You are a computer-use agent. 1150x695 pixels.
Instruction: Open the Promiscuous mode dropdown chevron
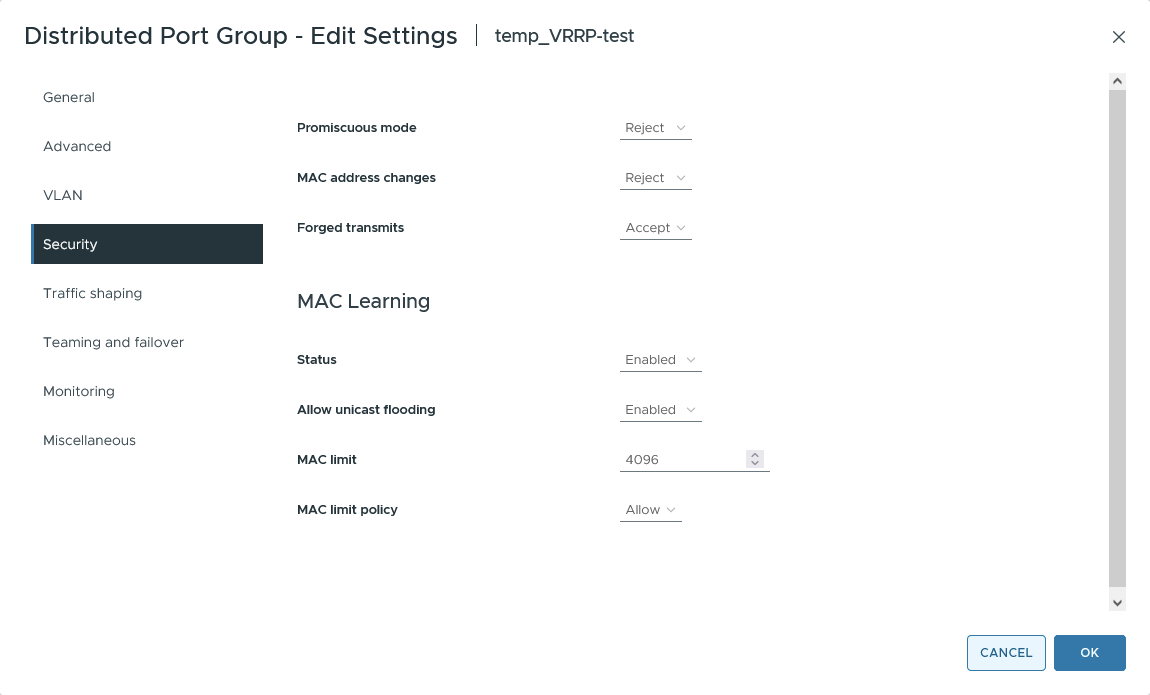681,128
